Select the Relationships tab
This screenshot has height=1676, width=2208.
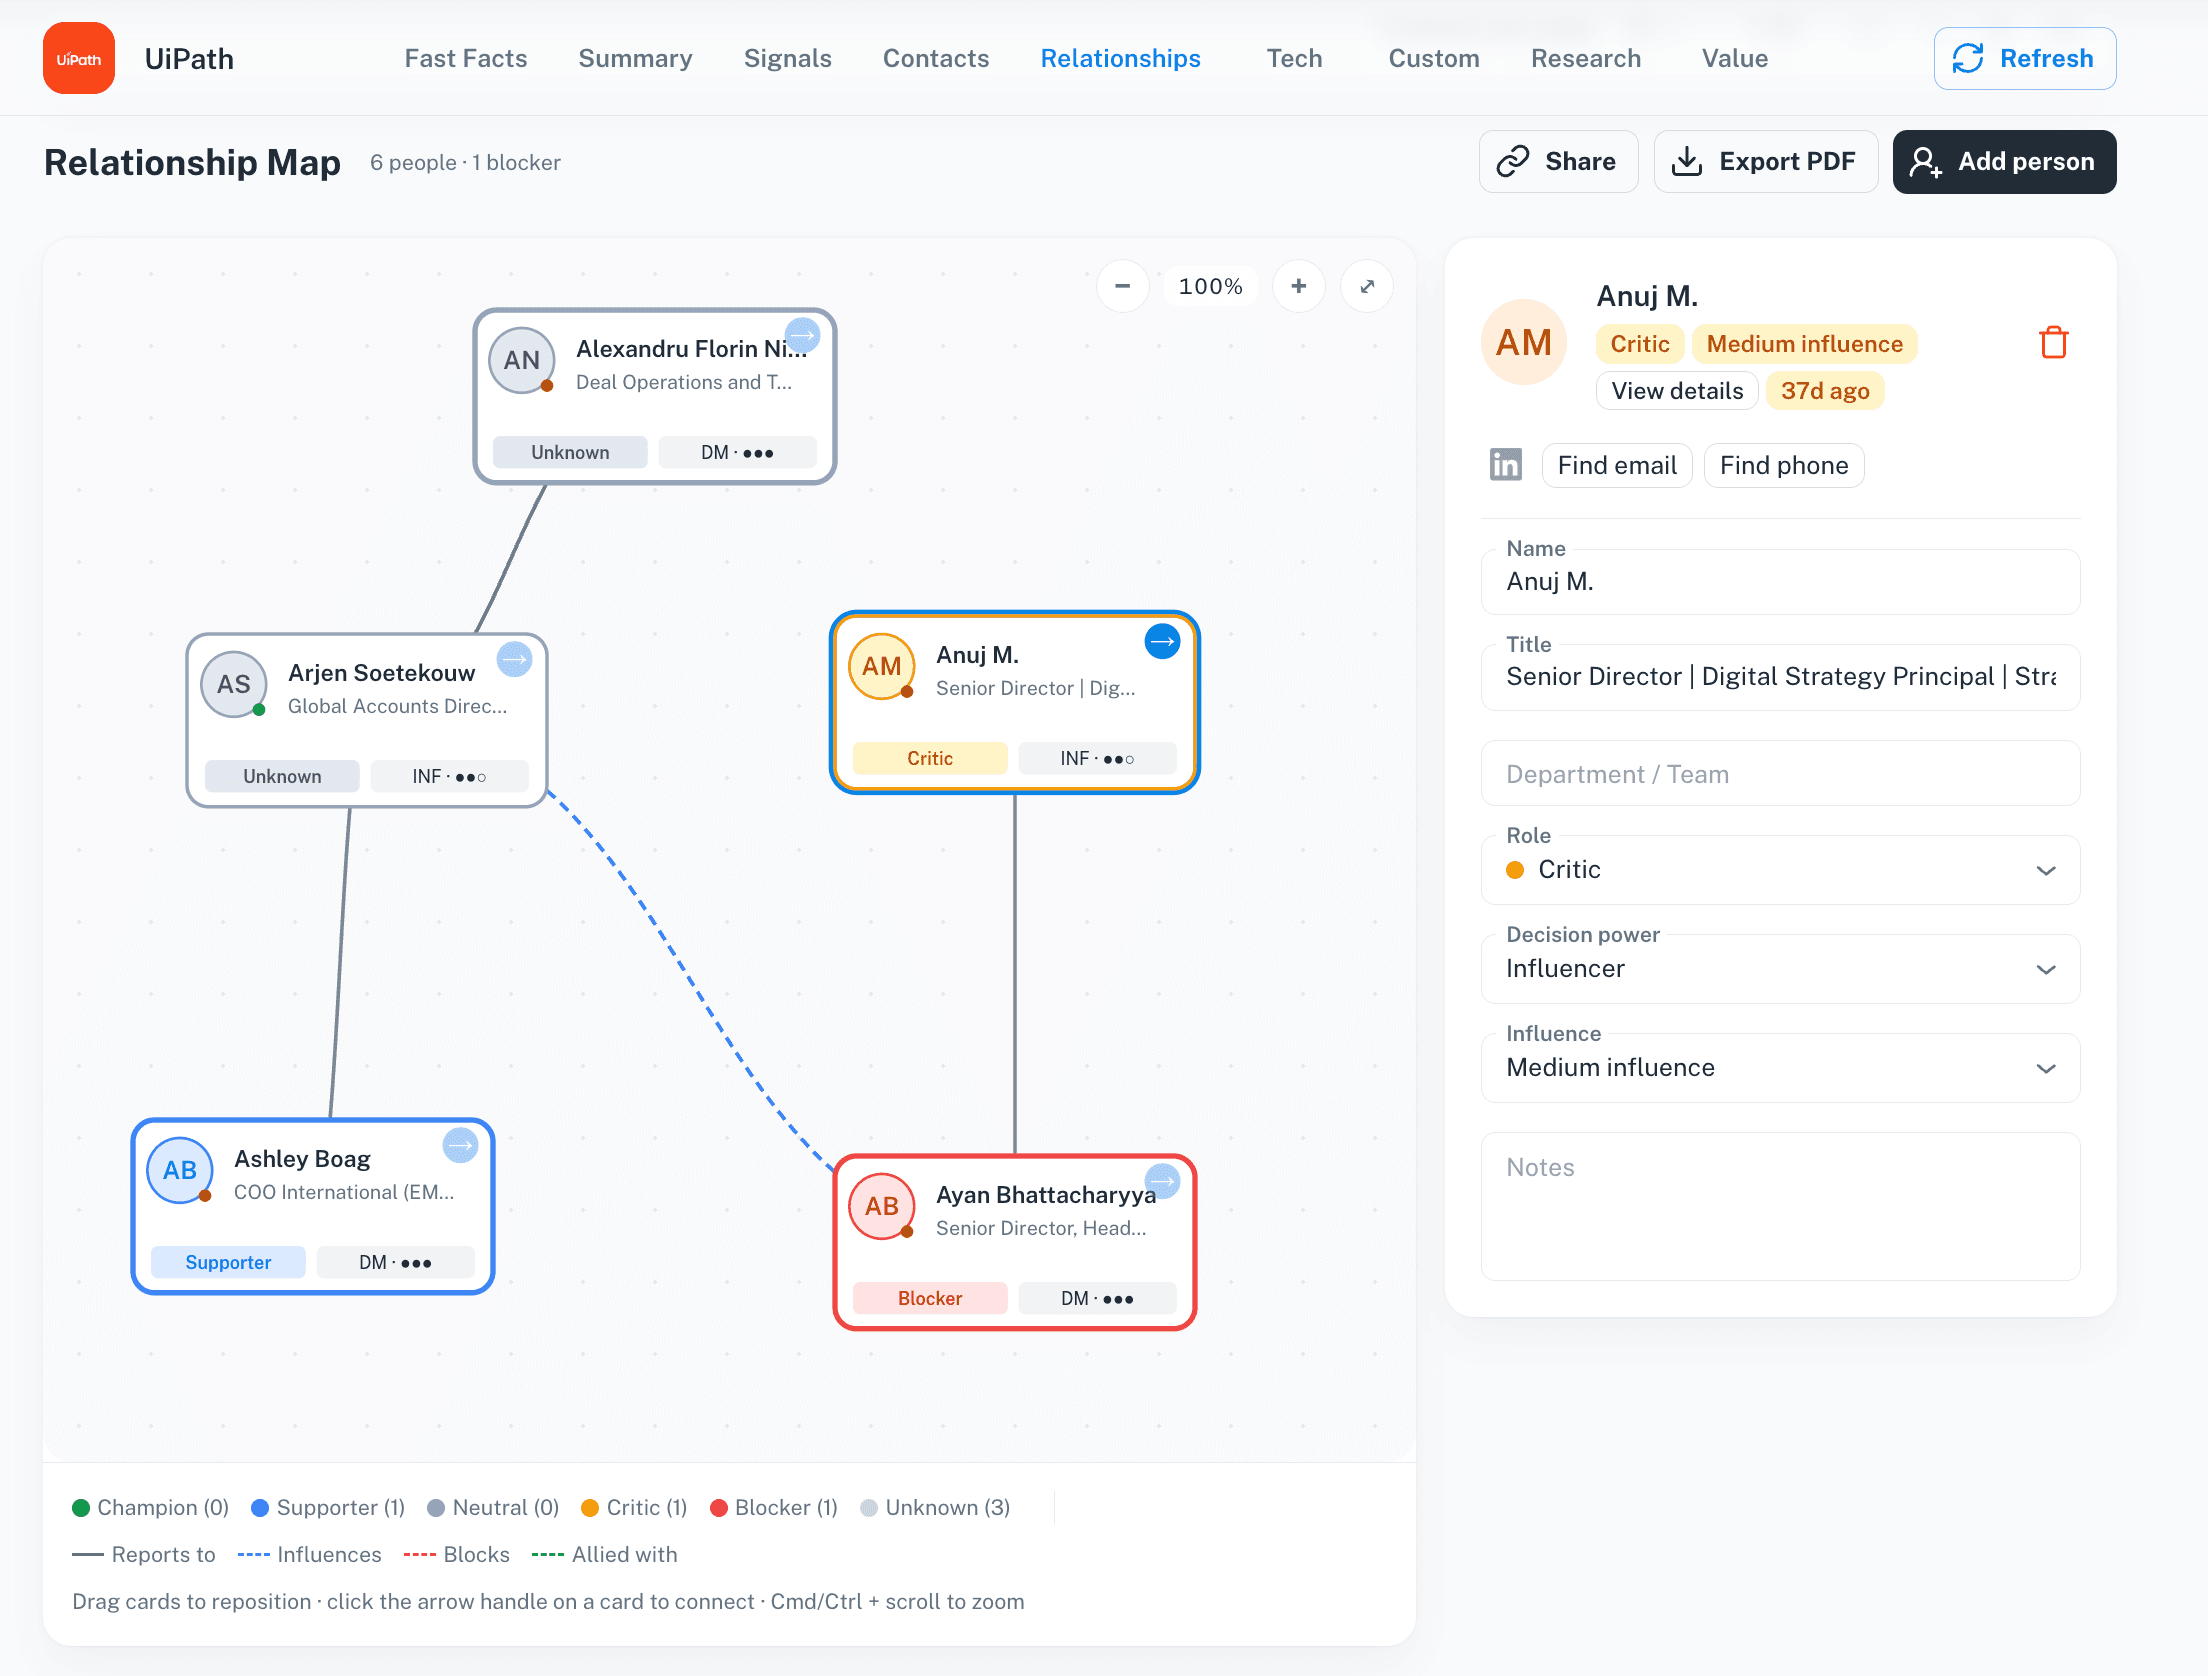(x=1120, y=58)
